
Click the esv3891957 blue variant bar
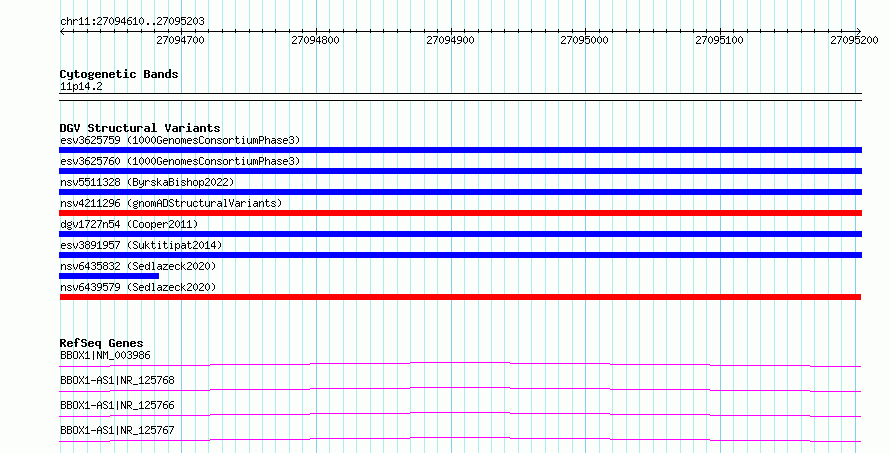460,255
